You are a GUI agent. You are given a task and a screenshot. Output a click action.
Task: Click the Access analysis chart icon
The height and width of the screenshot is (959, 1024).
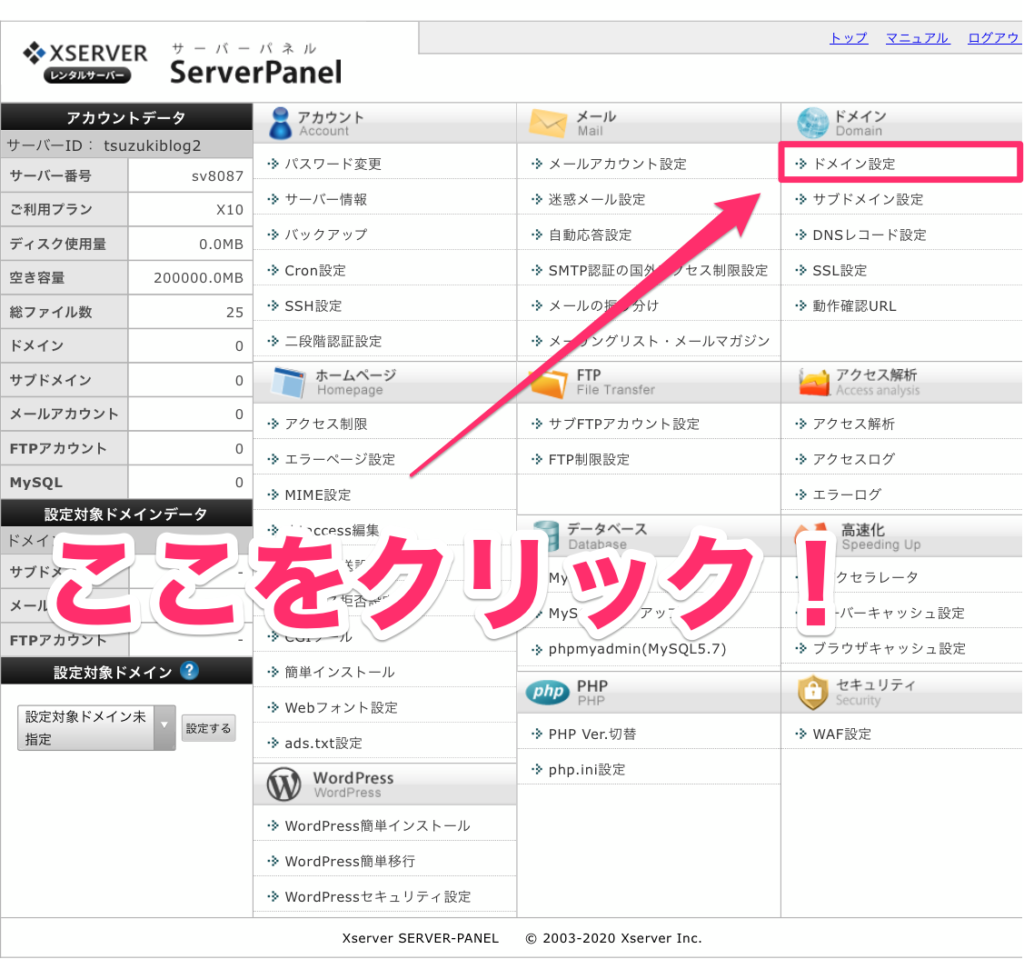[x=814, y=382]
